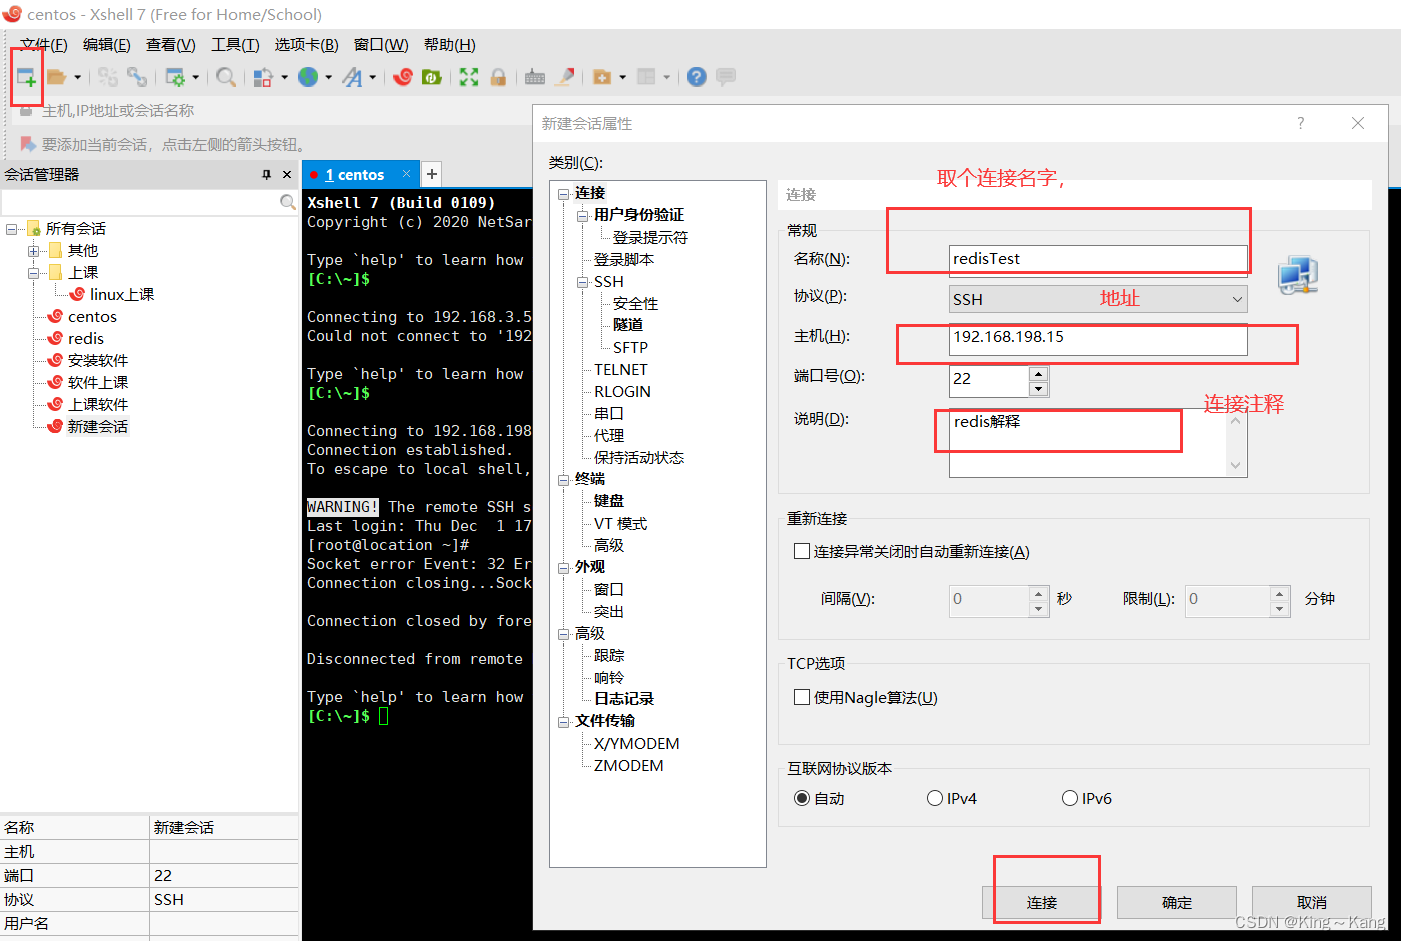
Task: Click the 说明 text area
Action: point(1098,443)
